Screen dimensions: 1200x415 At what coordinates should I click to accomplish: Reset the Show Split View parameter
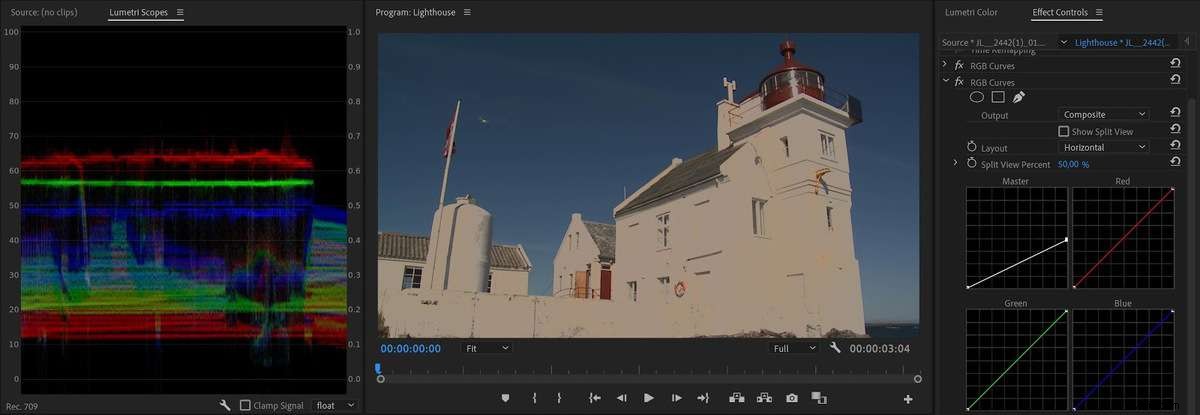tap(1176, 131)
